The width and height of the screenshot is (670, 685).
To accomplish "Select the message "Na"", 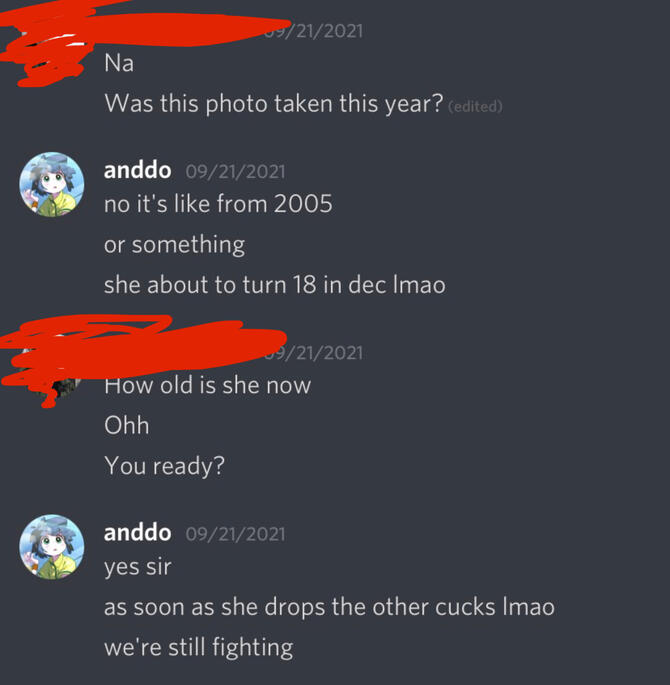I will click(119, 63).
